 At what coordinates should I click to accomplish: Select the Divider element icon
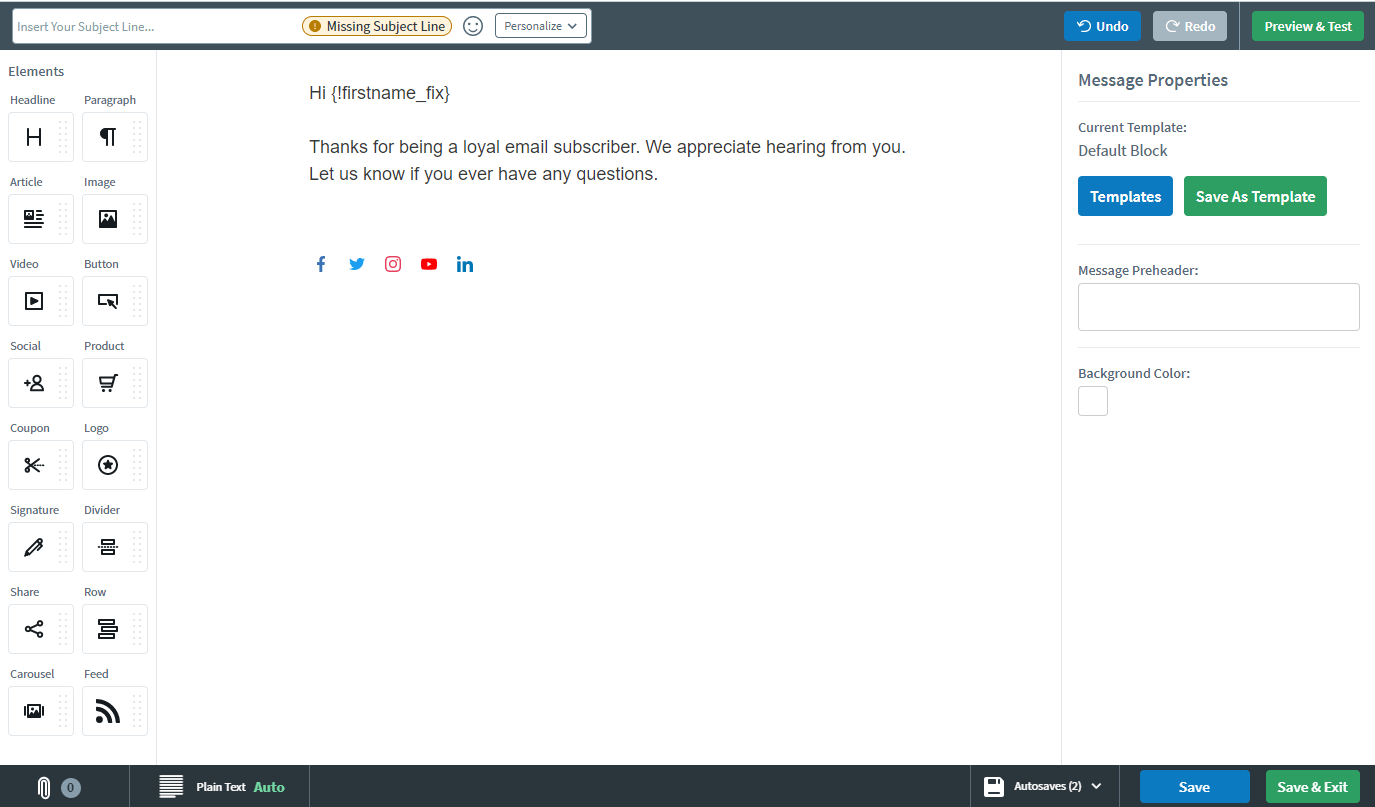click(108, 547)
